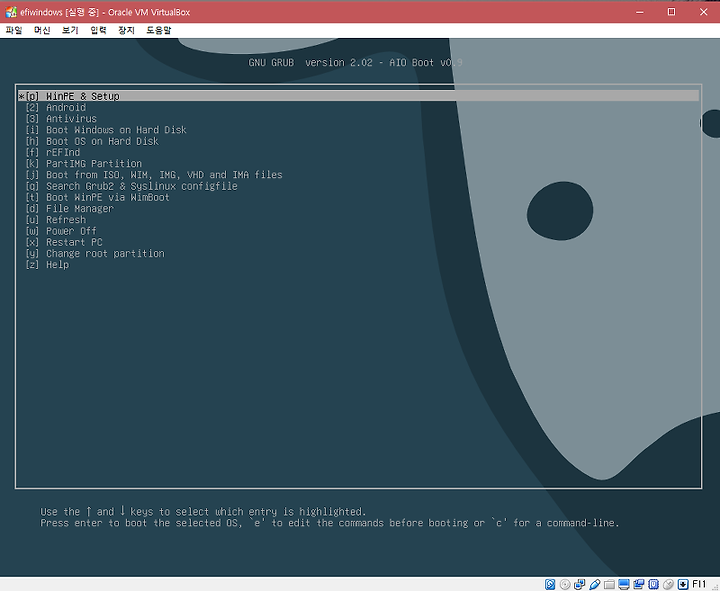720x591 pixels.
Task: Close the VirtualBox window
Action: (703, 12)
